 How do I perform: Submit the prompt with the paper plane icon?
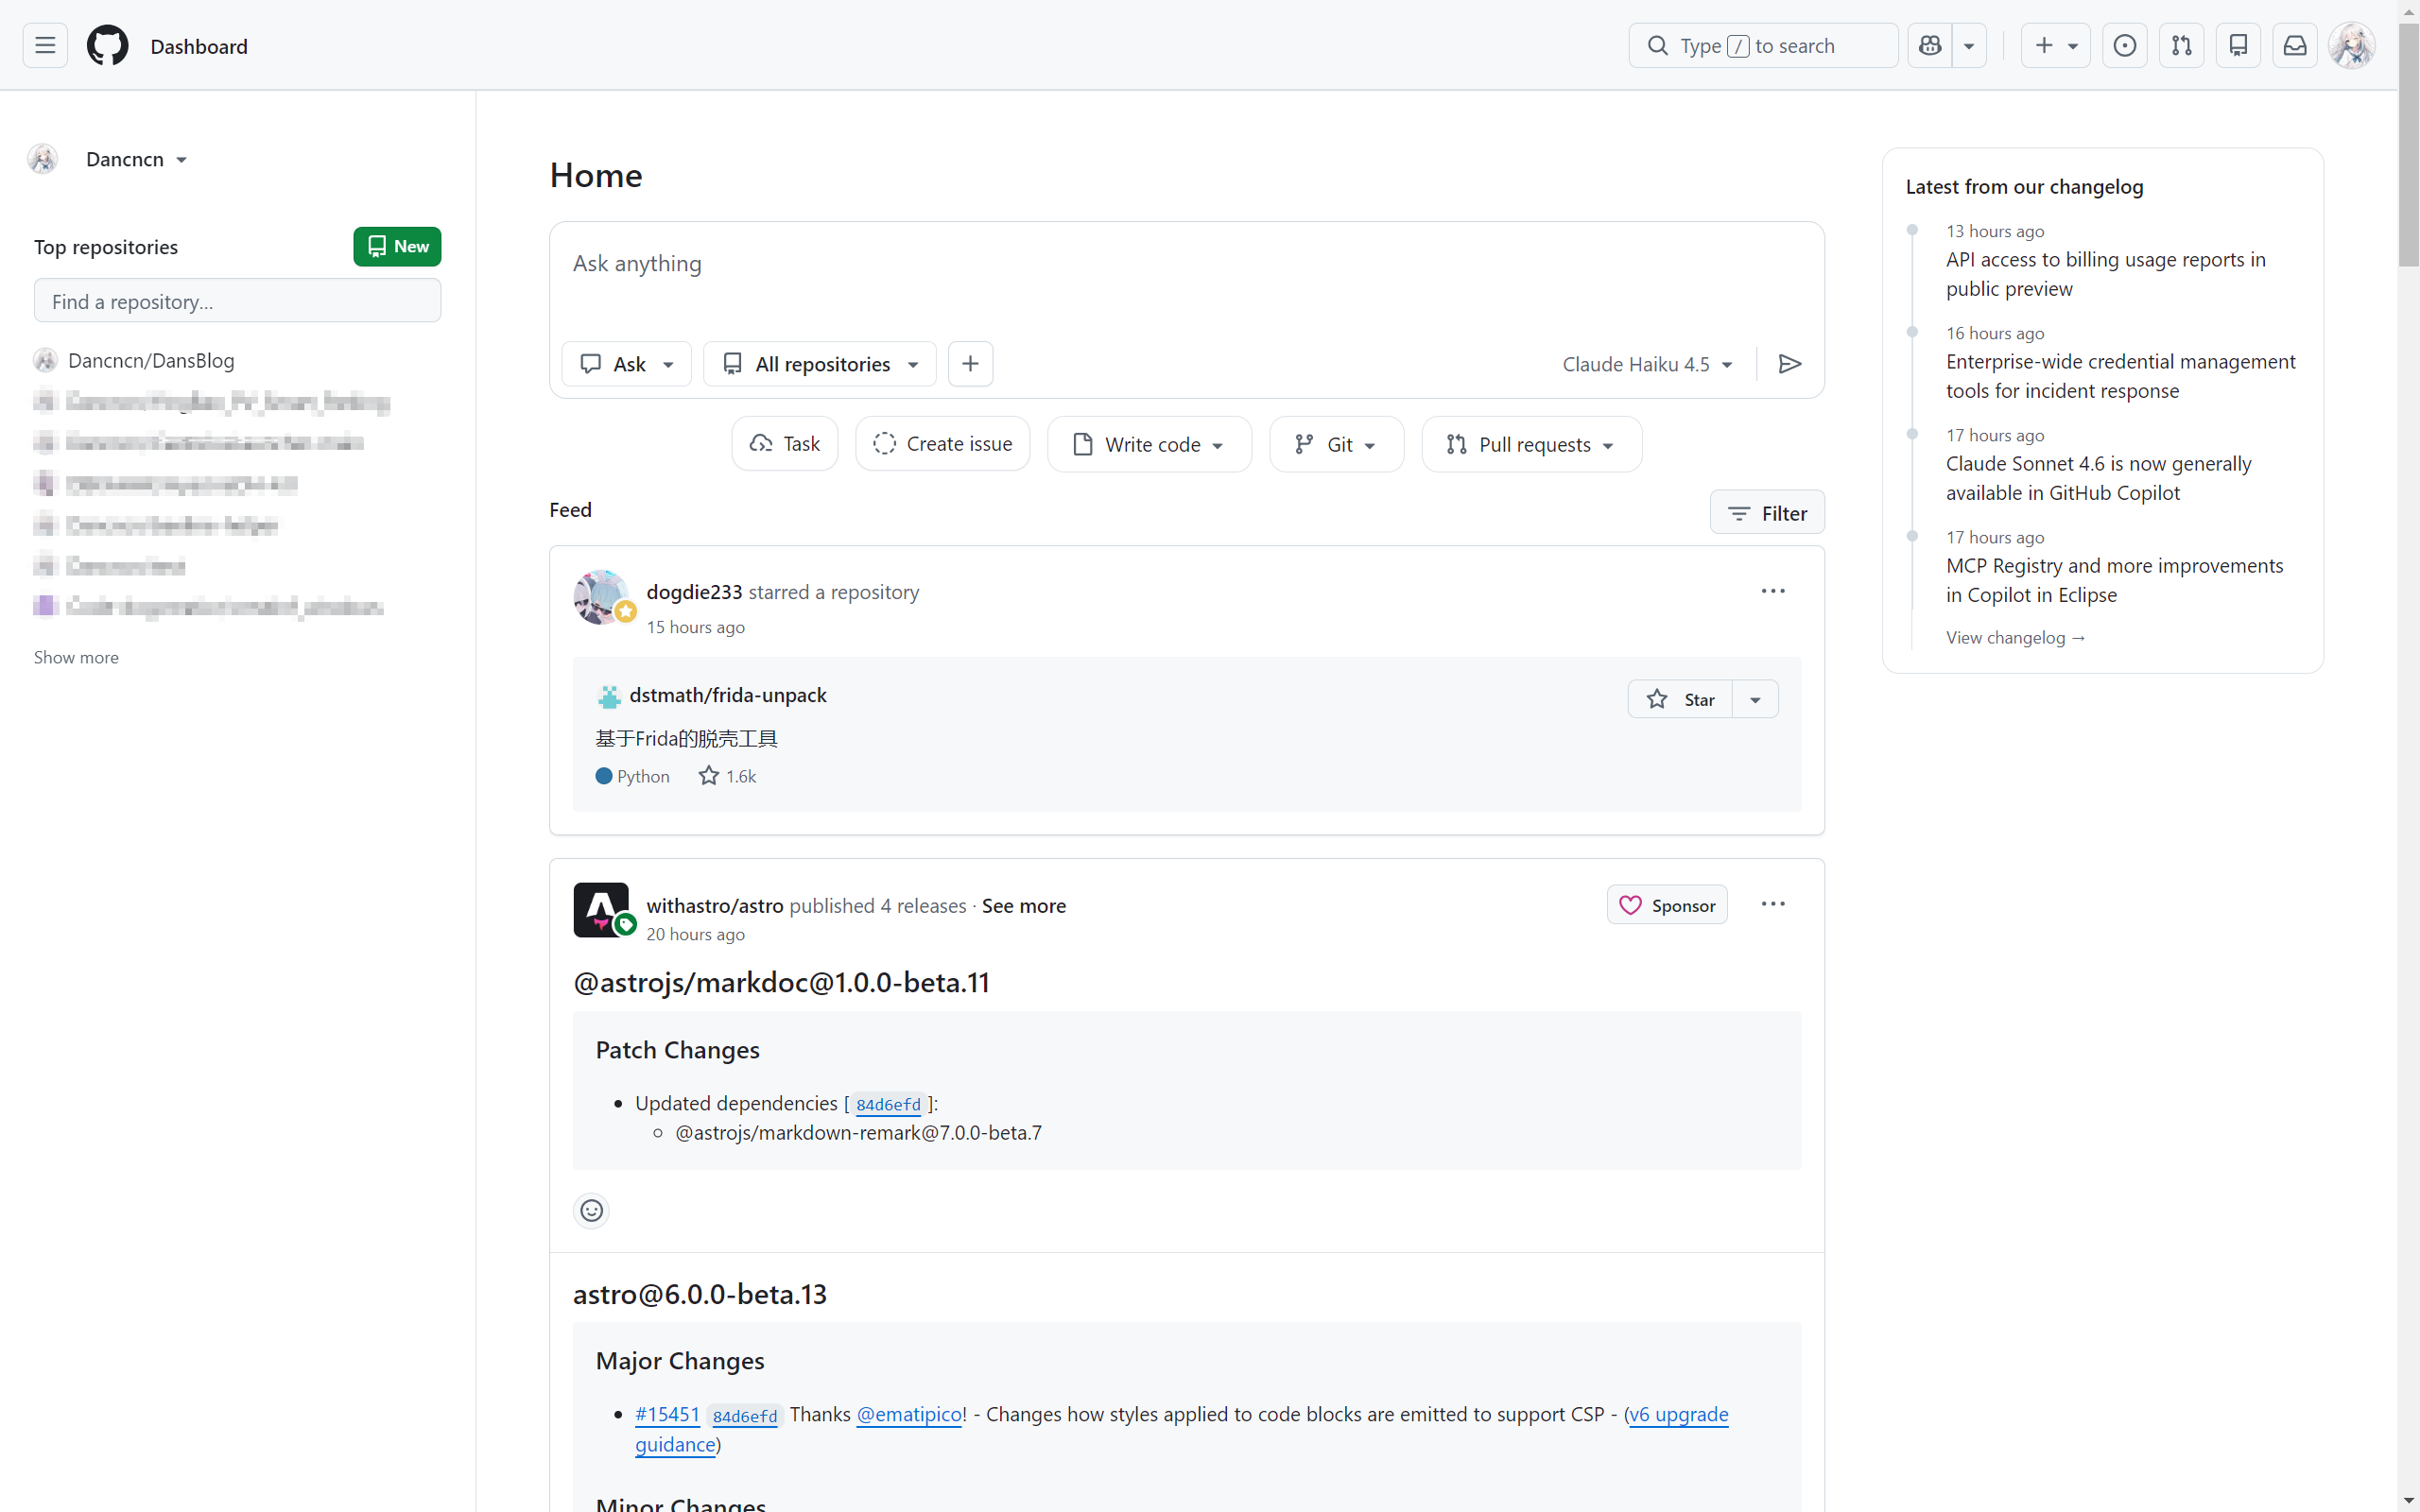(x=1790, y=363)
